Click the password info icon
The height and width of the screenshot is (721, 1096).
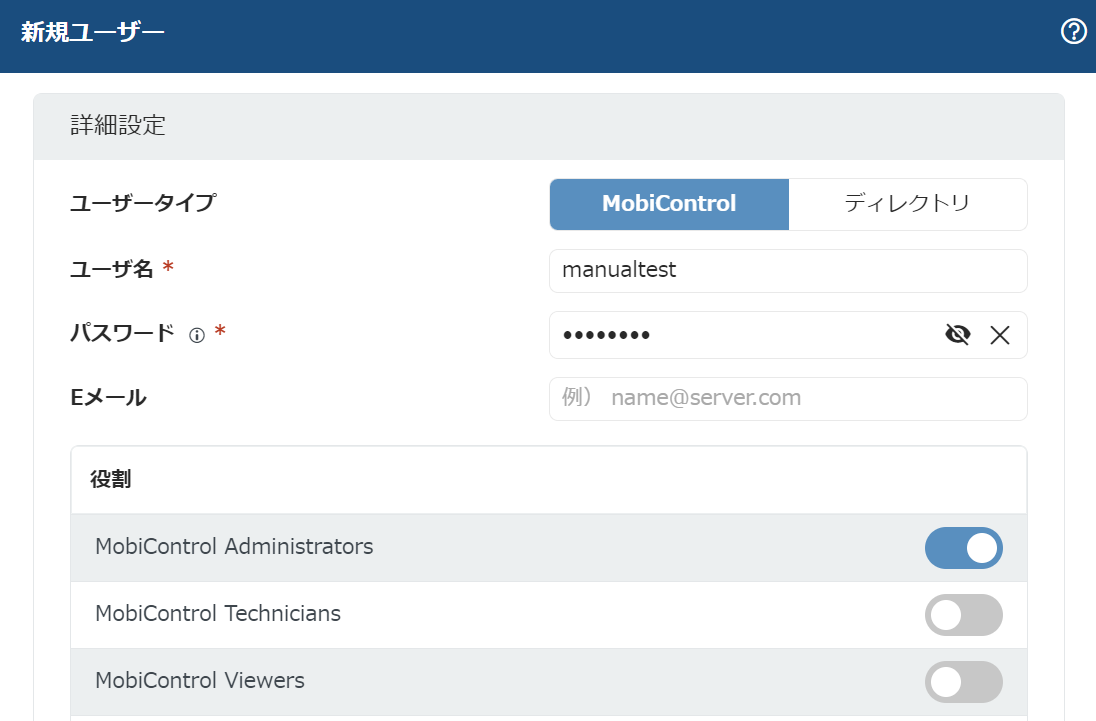coord(197,335)
